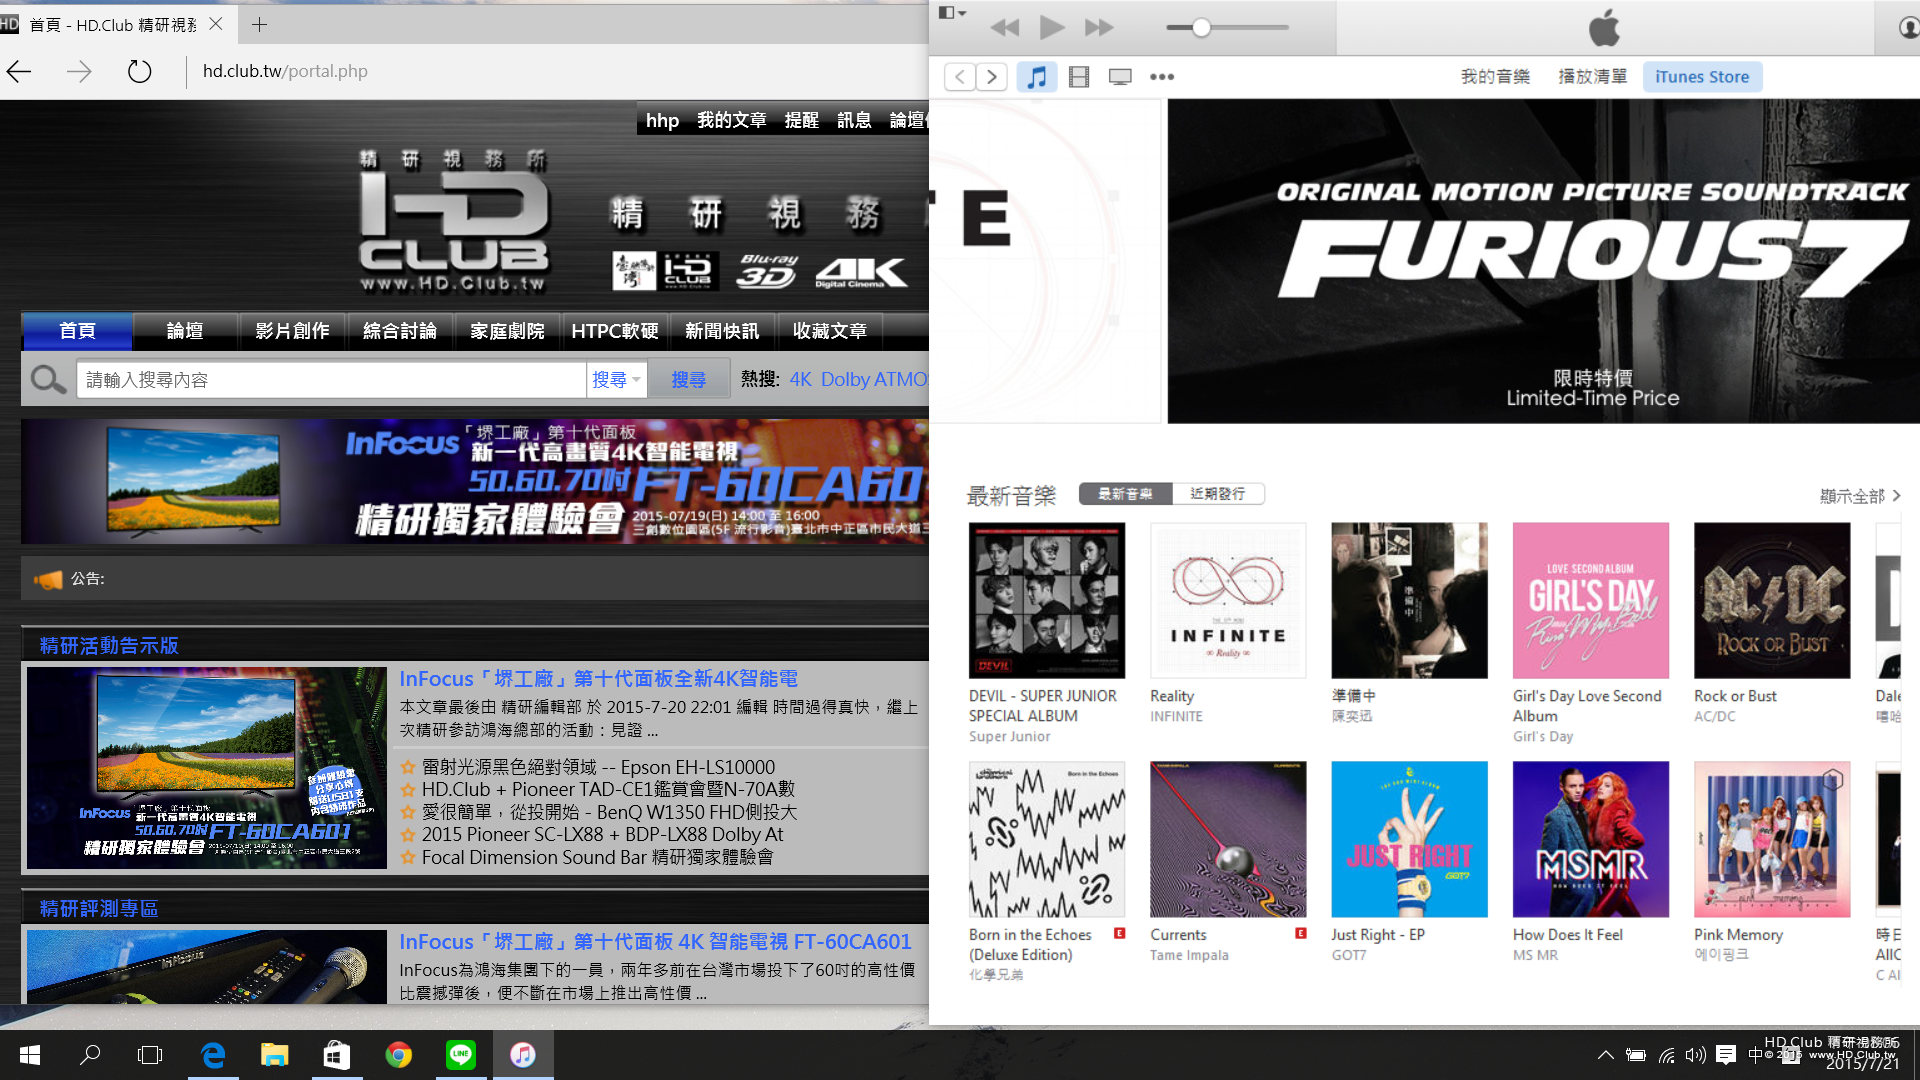This screenshot has height=1080, width=1920.
Task: Open Born in the Echoes album cover
Action: [1047, 839]
